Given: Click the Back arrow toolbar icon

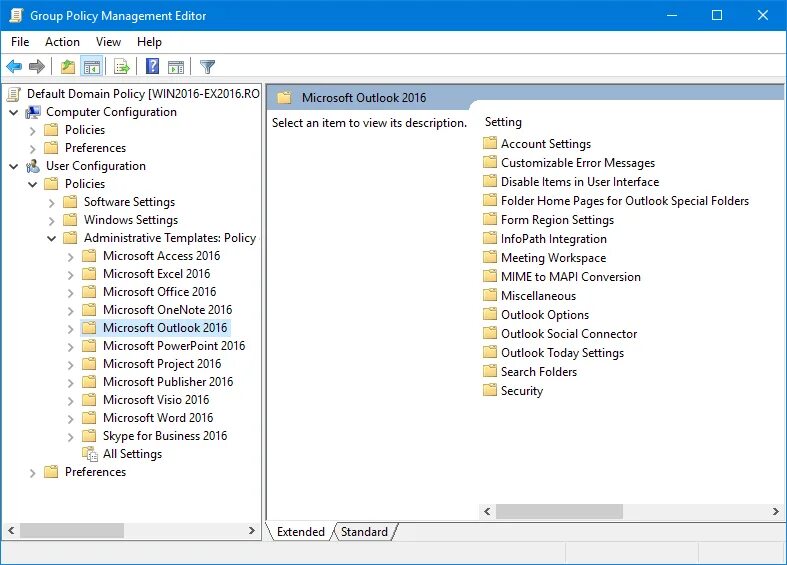Looking at the screenshot, I should [14, 66].
